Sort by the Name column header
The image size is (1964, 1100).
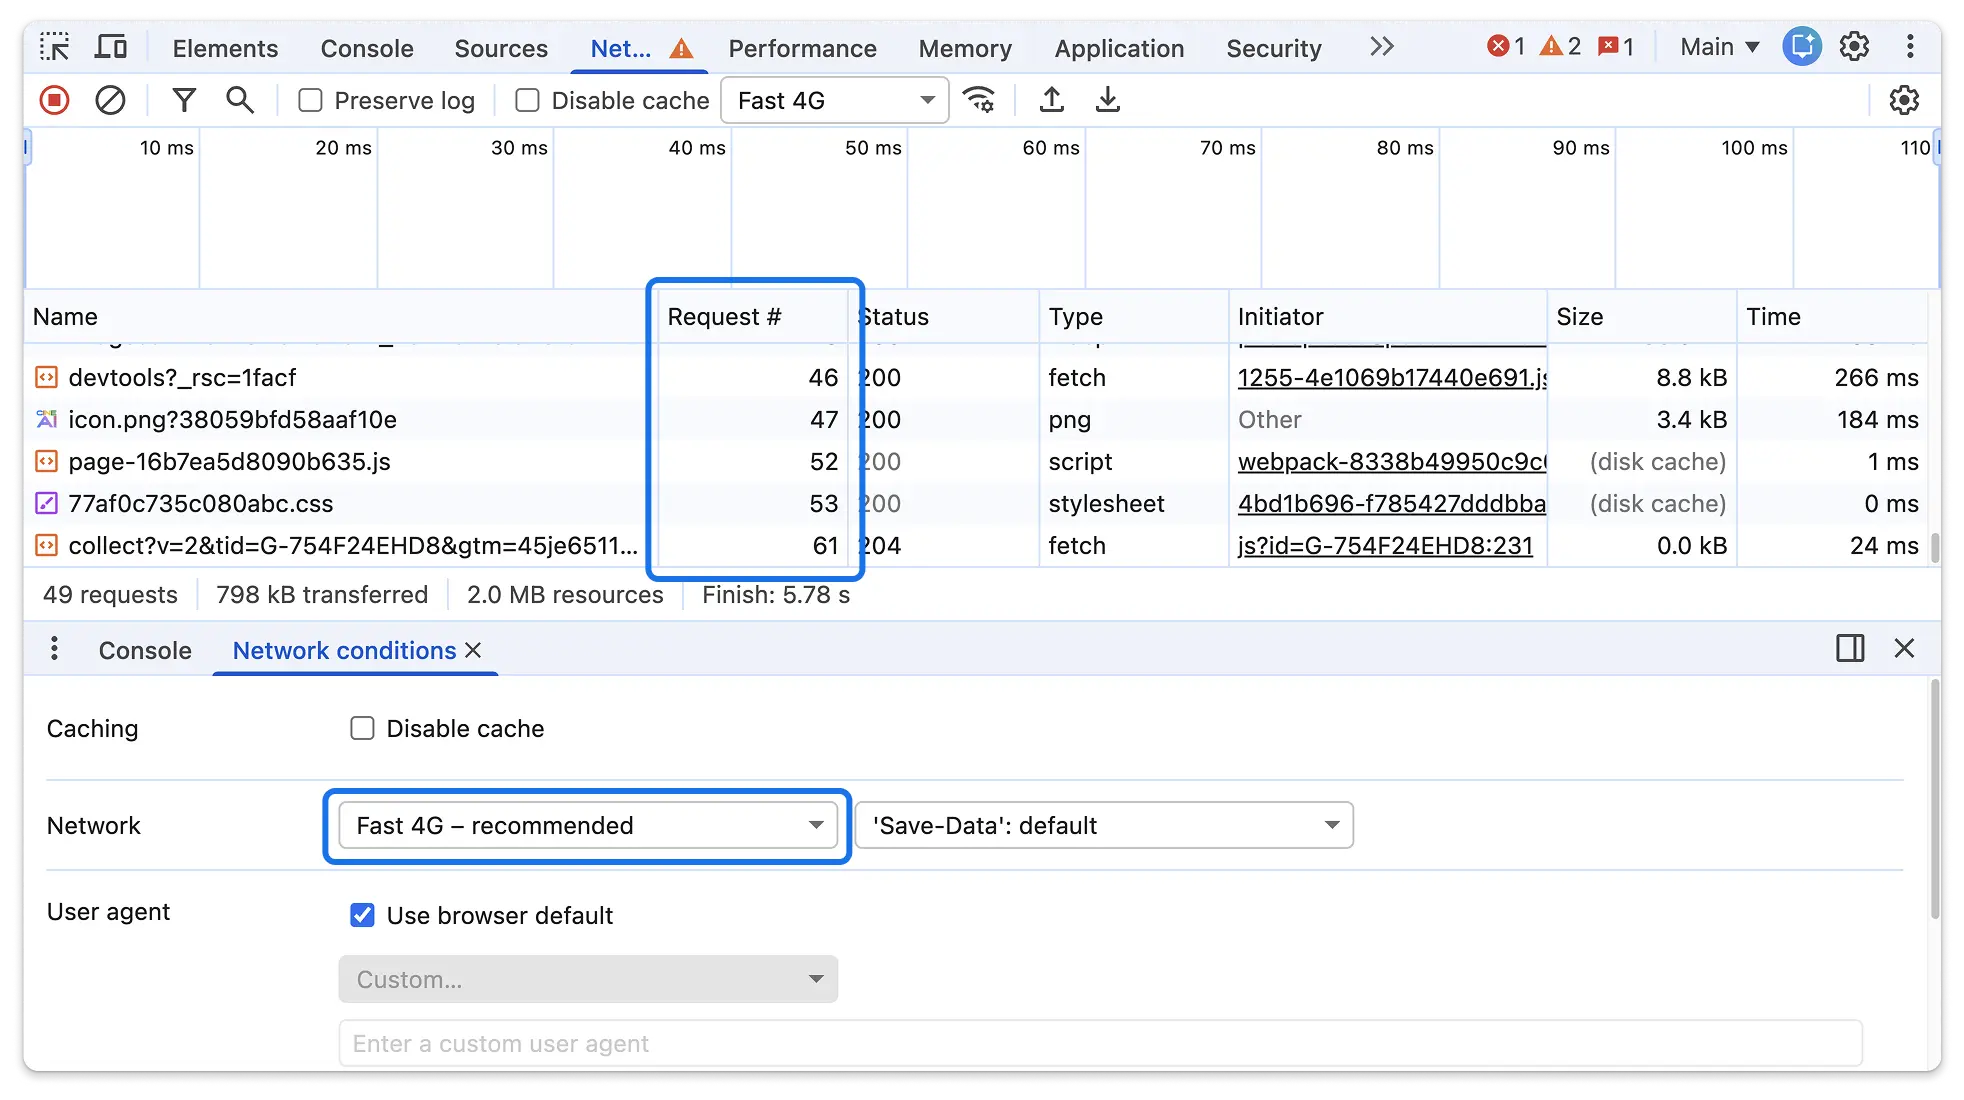click(x=340, y=316)
